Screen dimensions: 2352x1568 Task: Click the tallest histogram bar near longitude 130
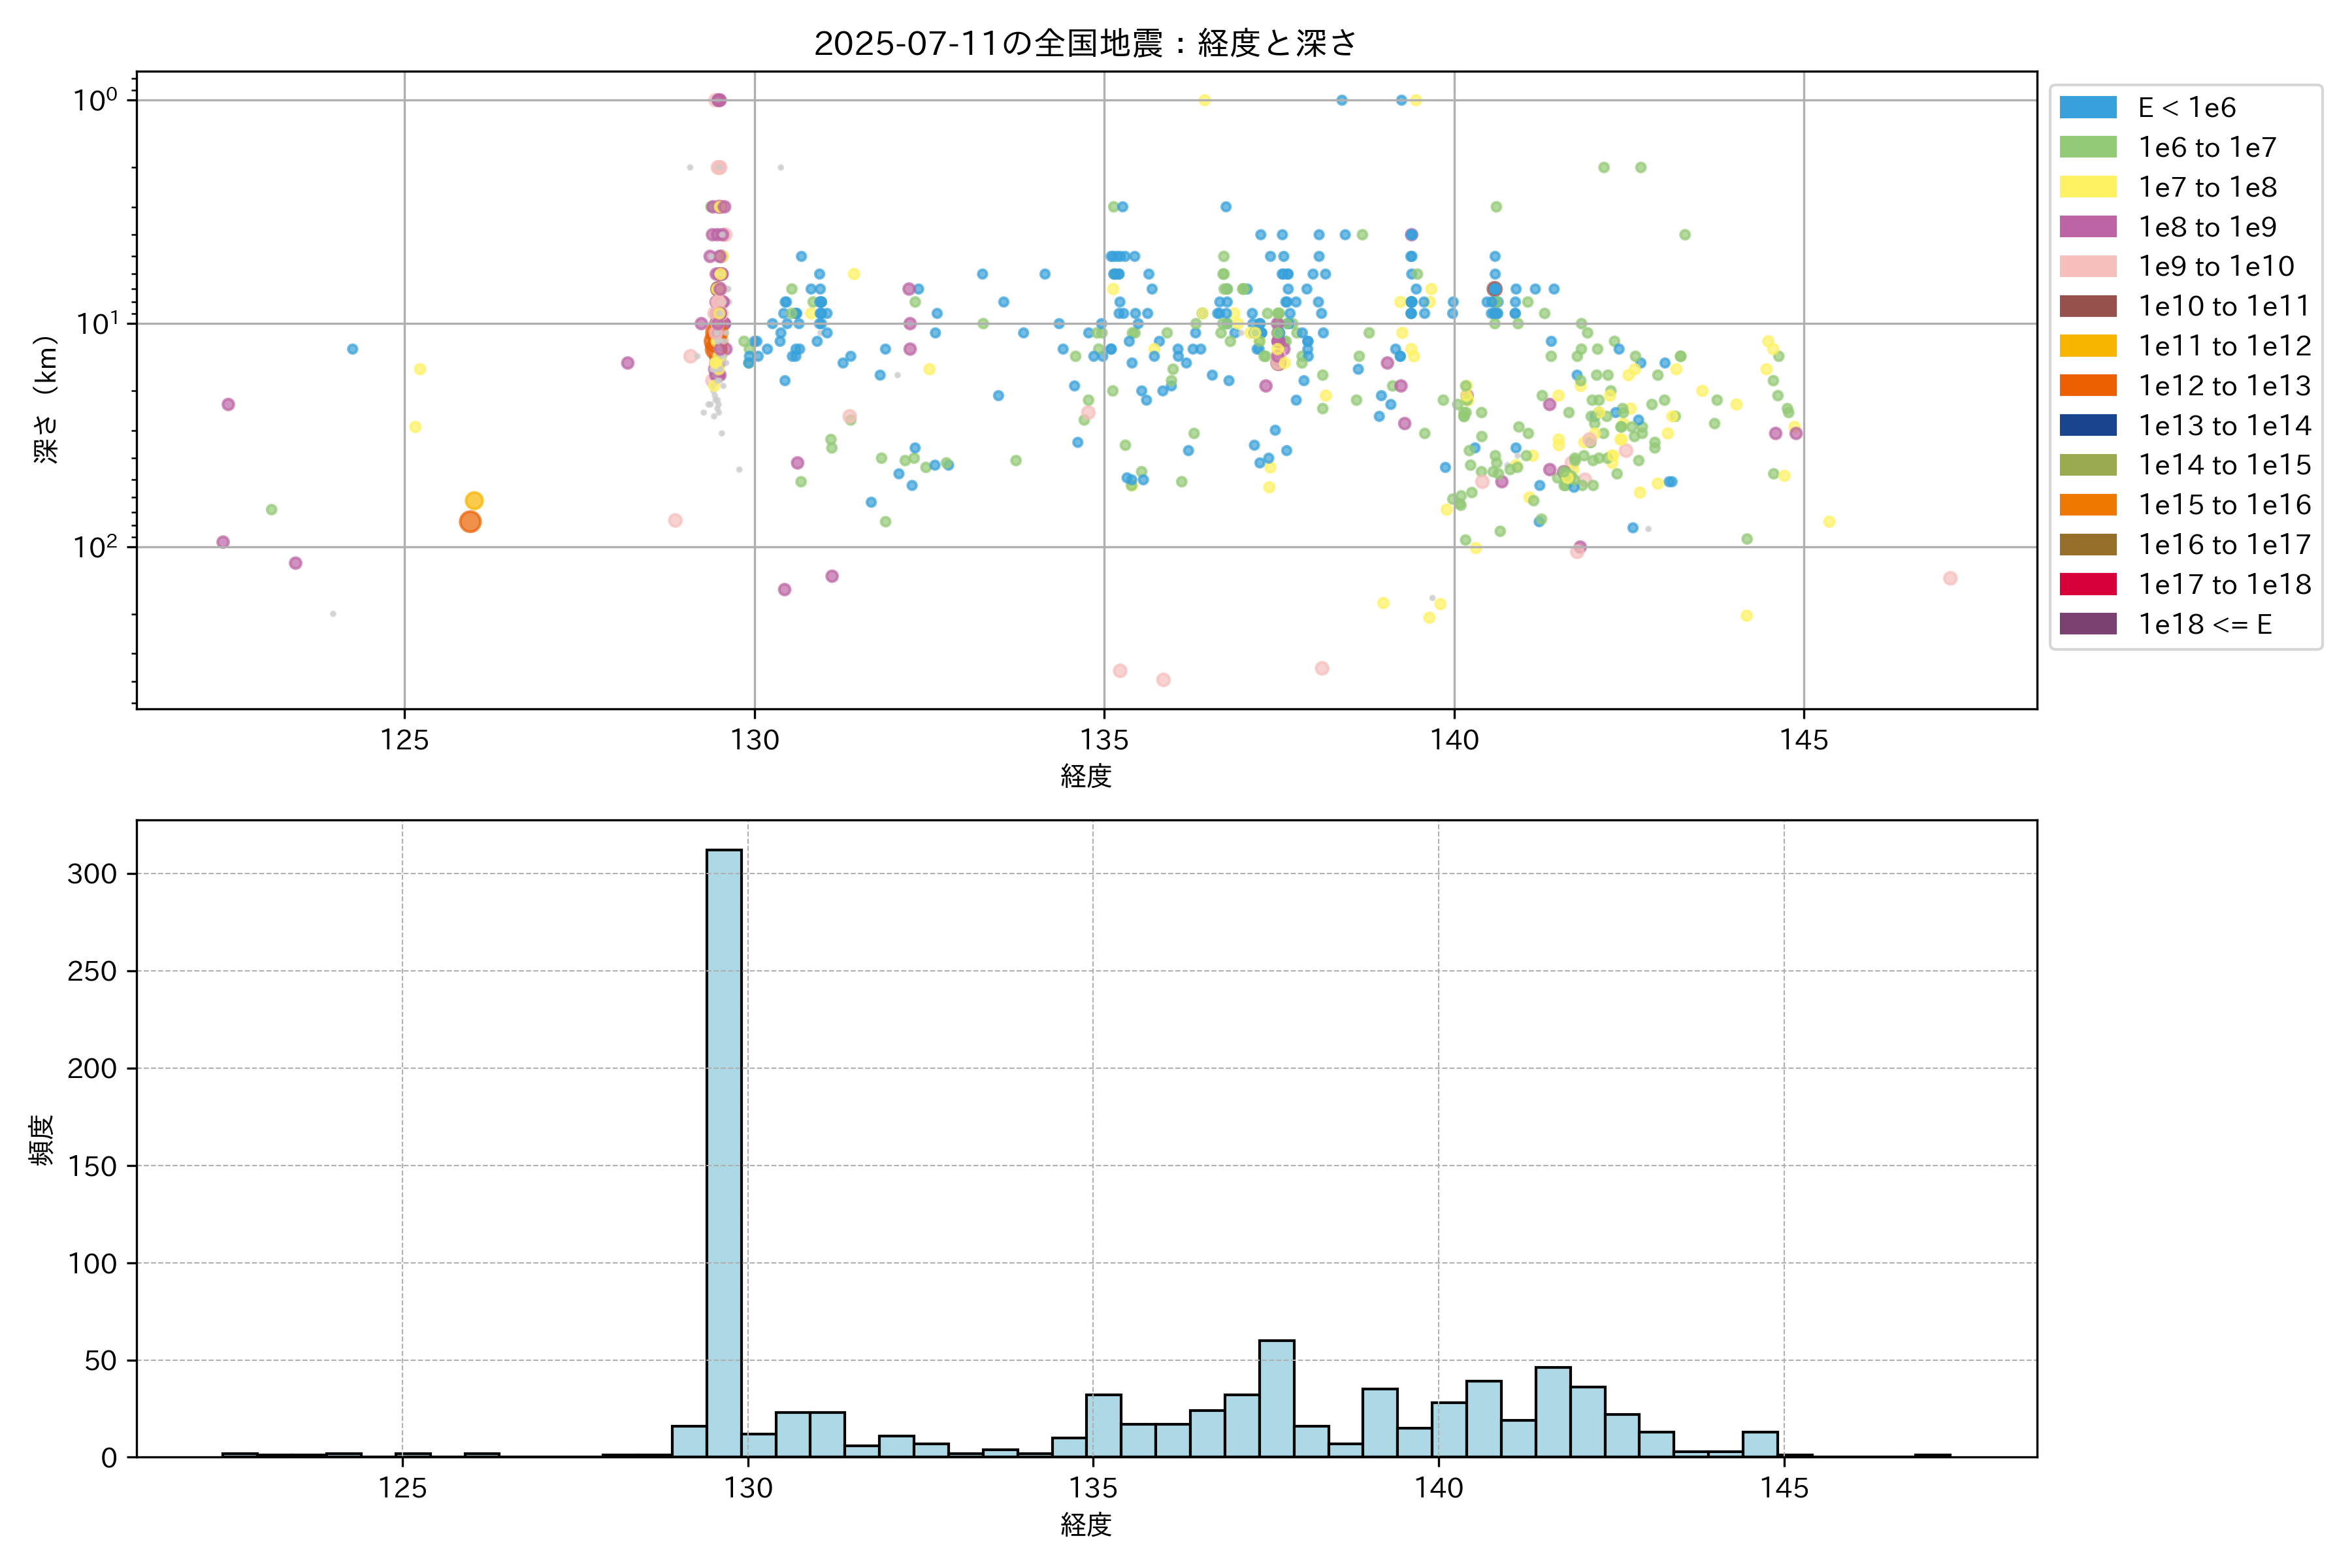tap(724, 1150)
